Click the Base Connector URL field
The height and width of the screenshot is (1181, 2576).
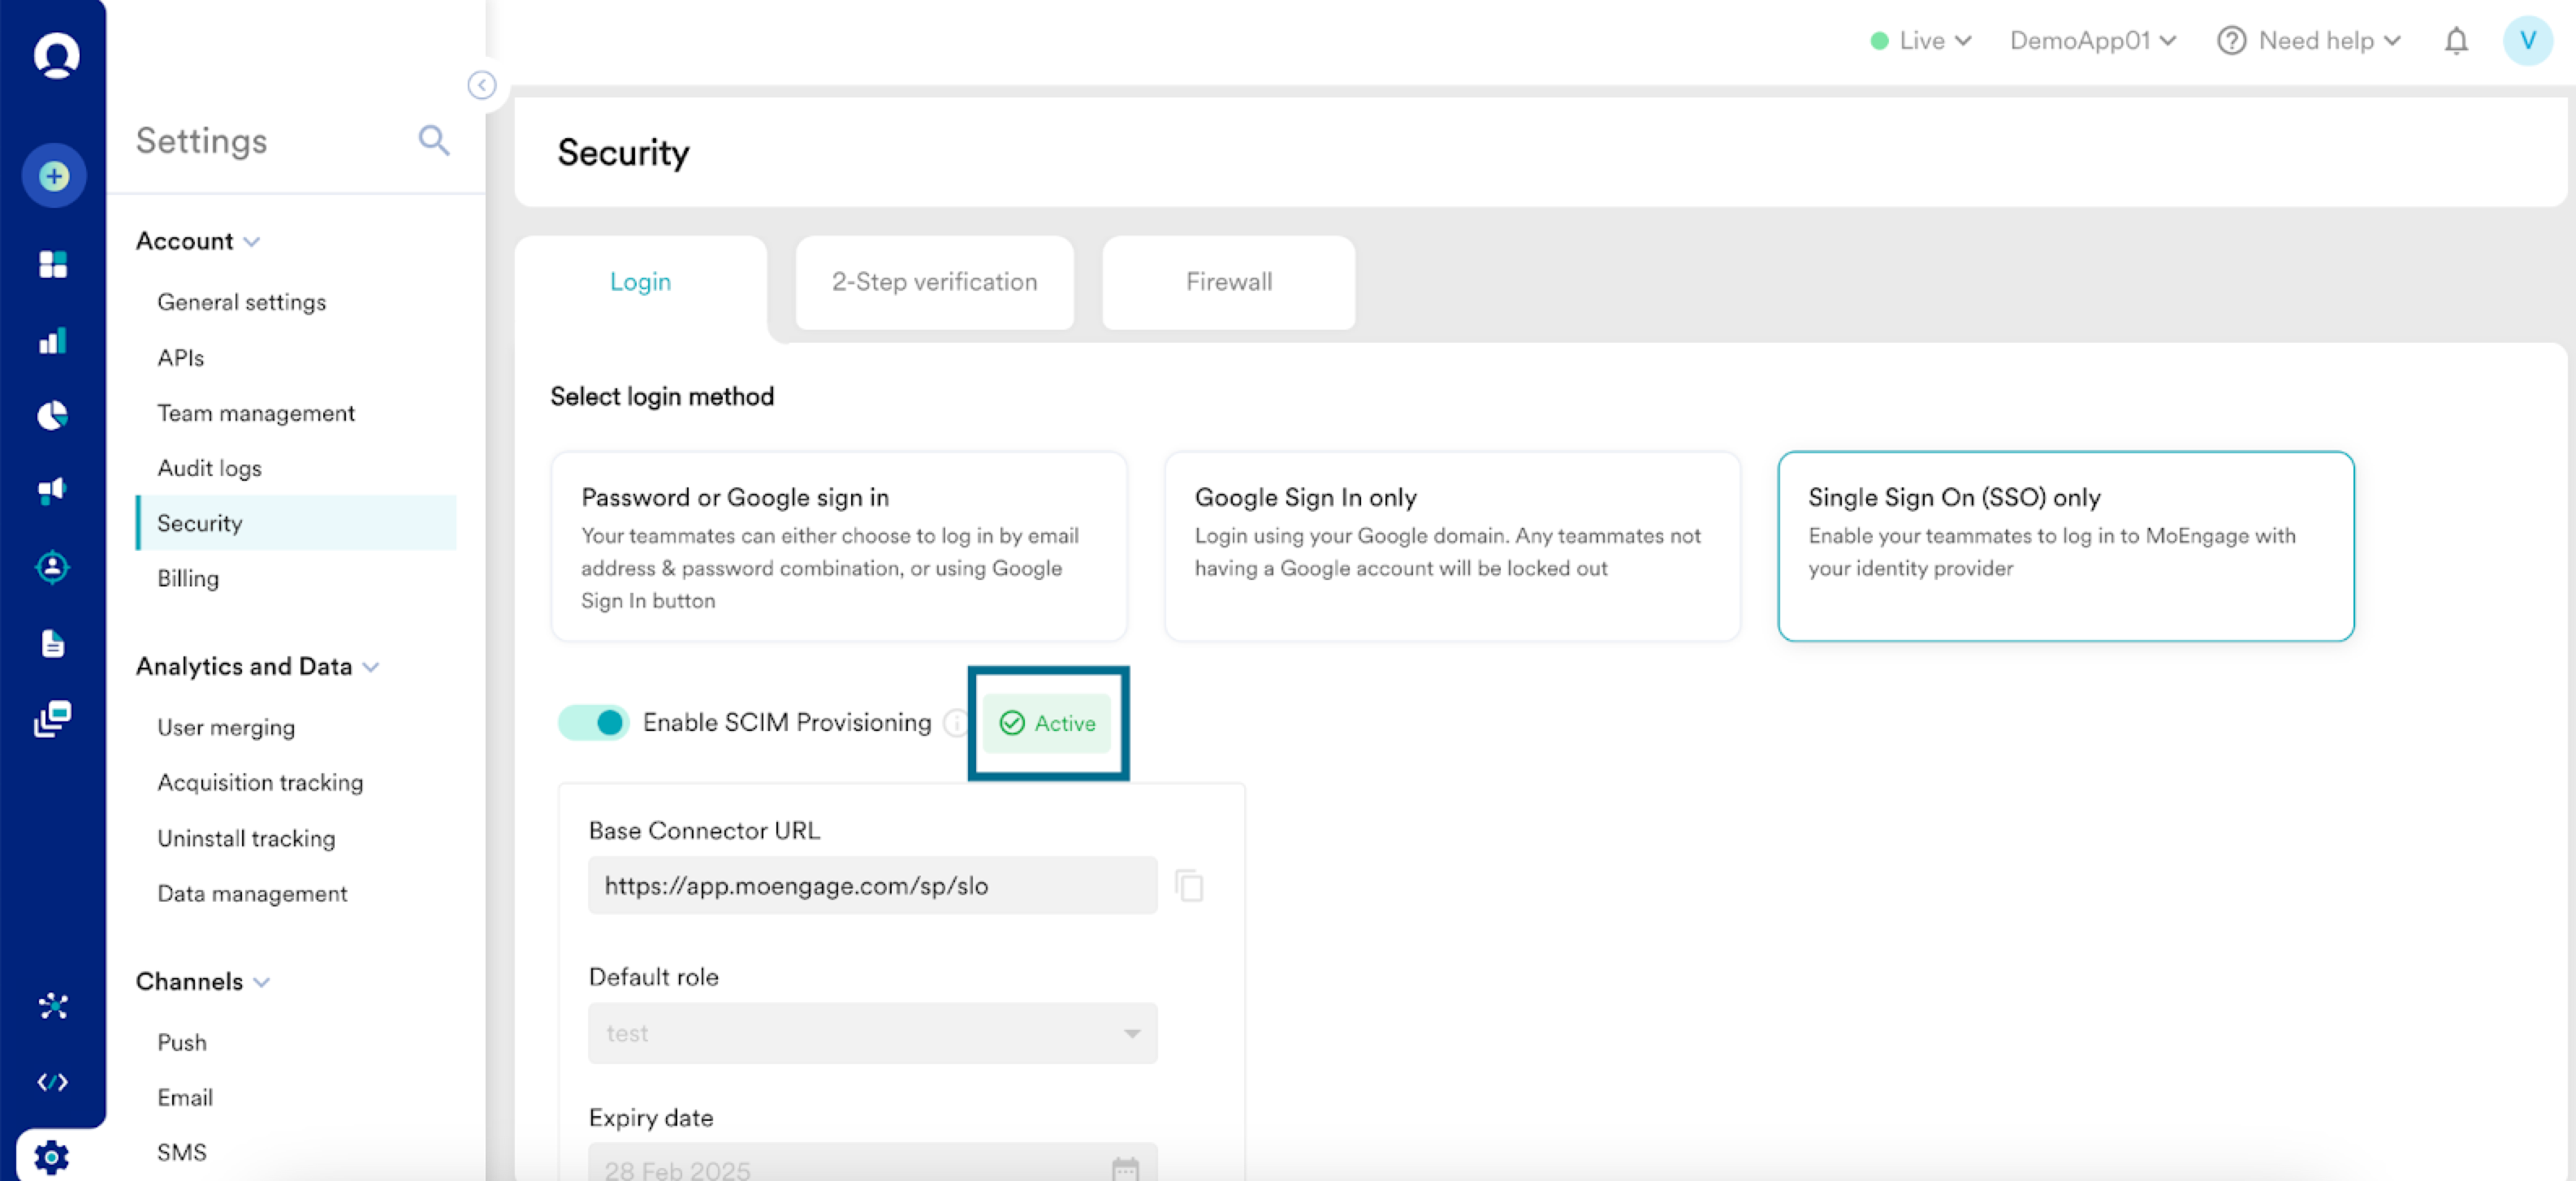pyautogui.click(x=872, y=886)
